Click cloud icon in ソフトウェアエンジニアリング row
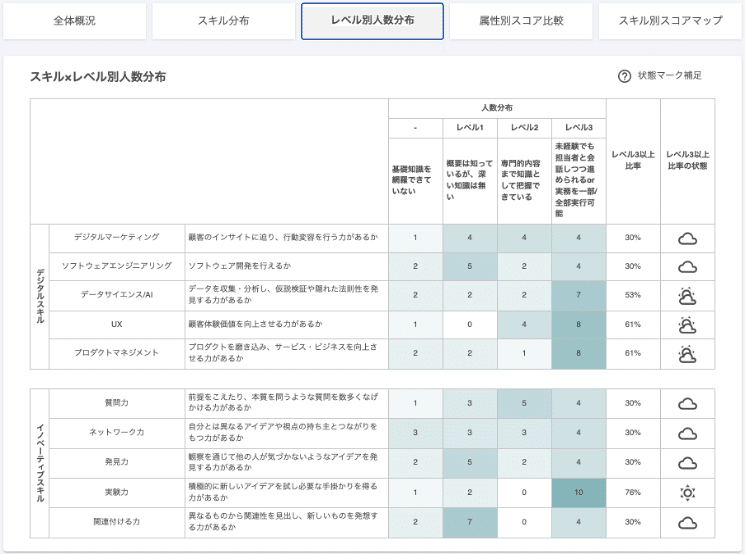Image resolution: width=746 pixels, height=554 pixels. tap(687, 267)
